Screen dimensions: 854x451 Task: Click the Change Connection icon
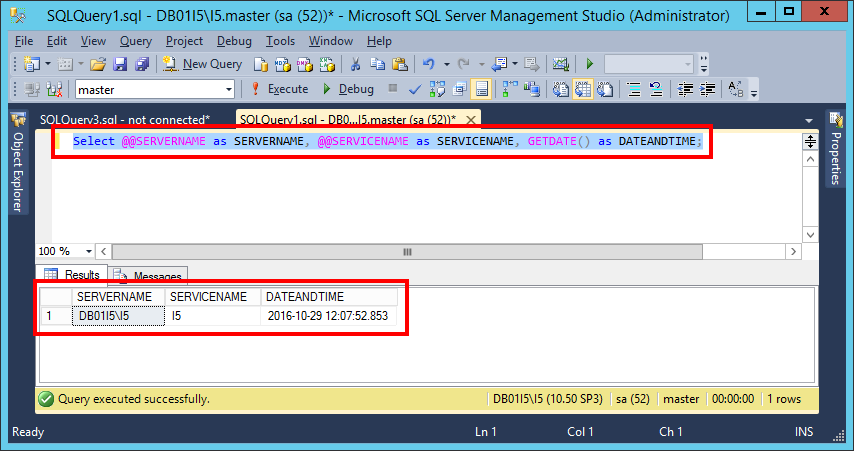pyautogui.click(x=54, y=89)
